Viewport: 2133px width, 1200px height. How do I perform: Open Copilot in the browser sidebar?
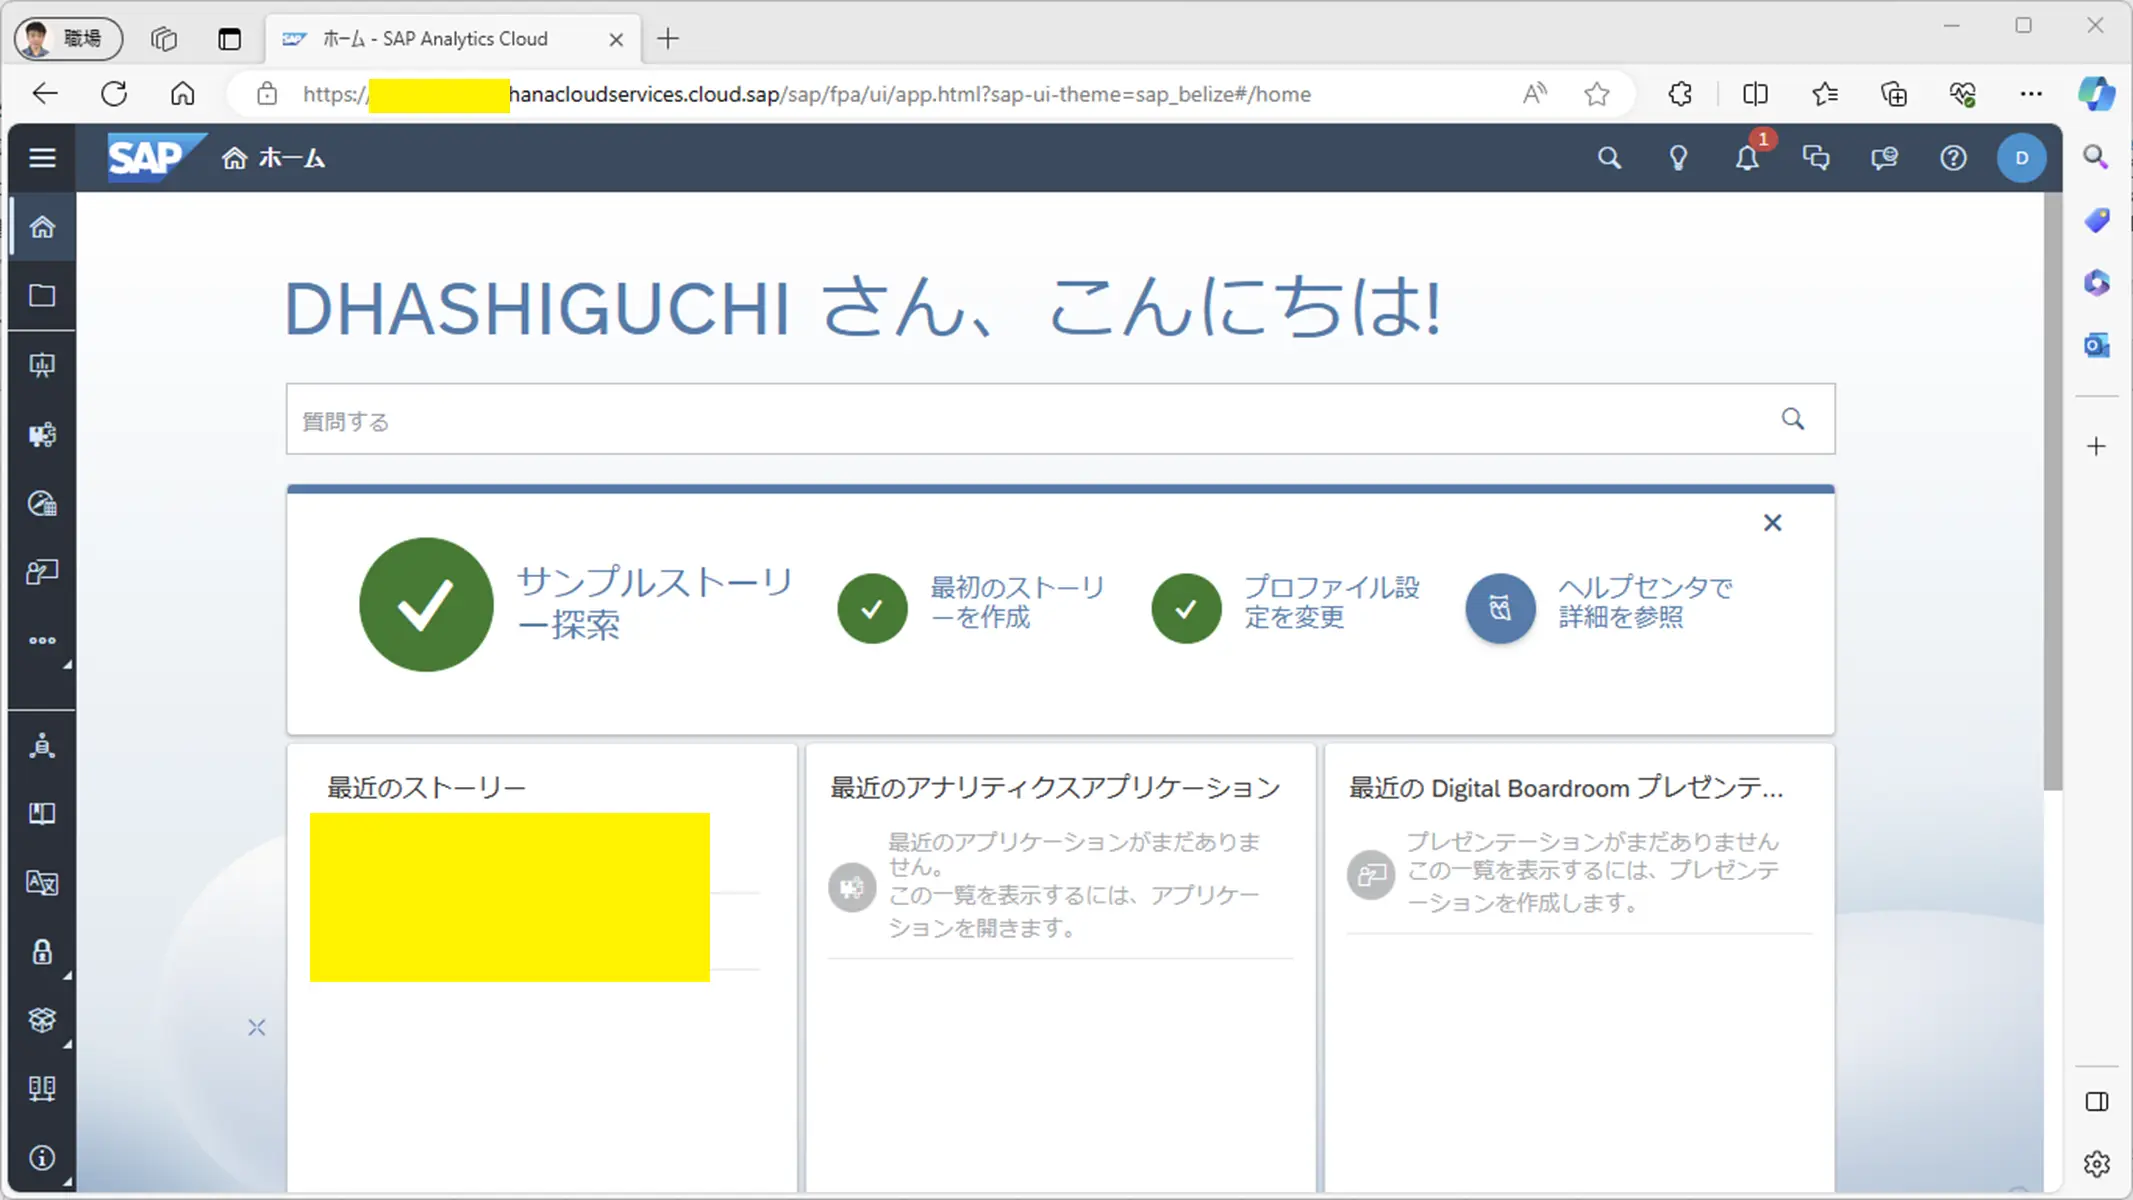click(x=2096, y=94)
